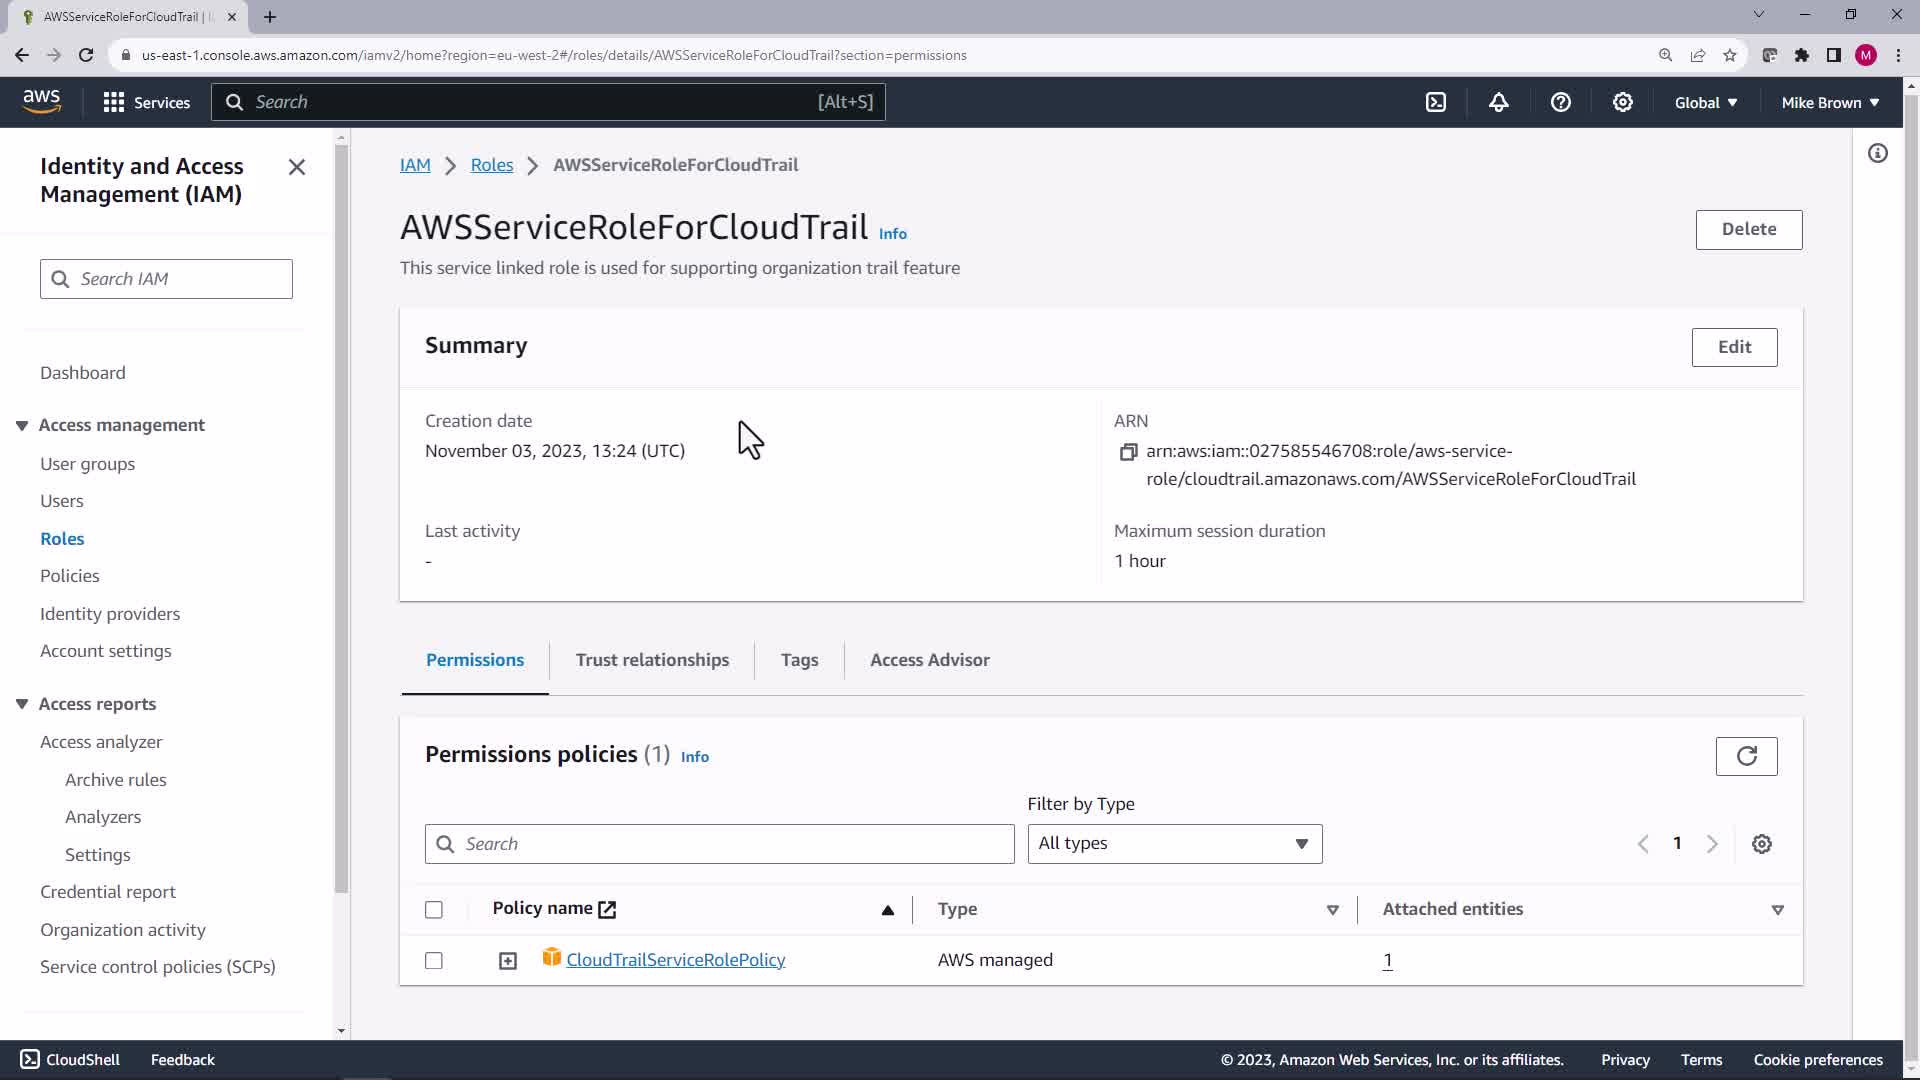Copy the role ARN to clipboard
Viewport: 1920px width, 1080px height.
tap(1128, 452)
